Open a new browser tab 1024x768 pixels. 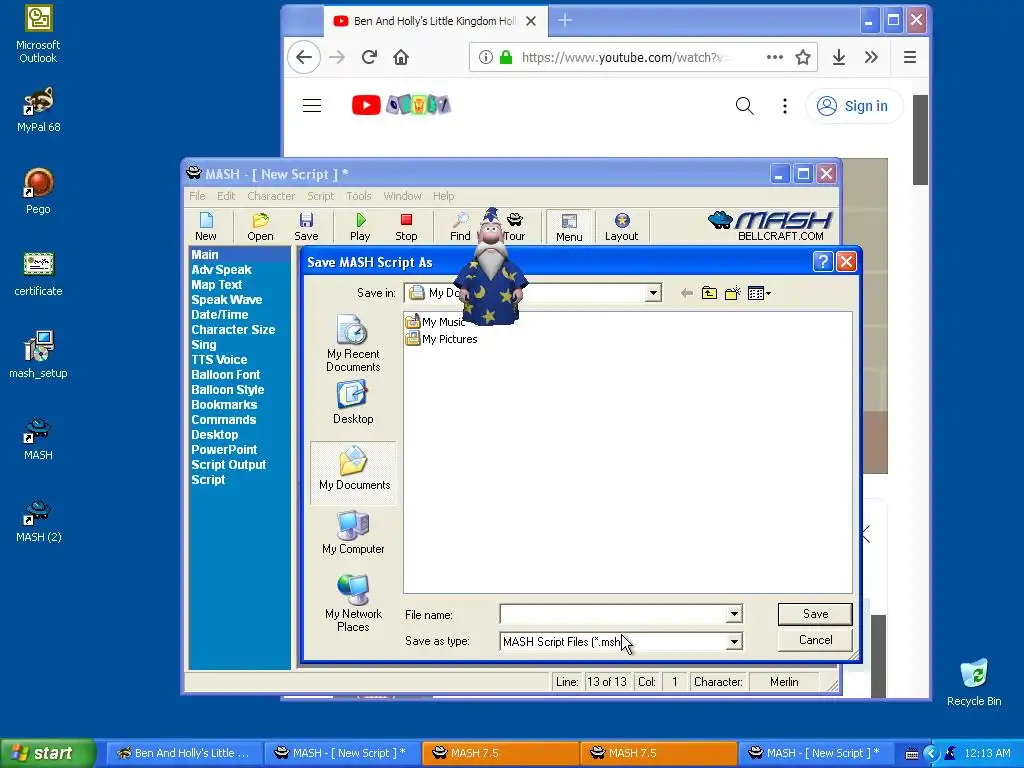click(x=565, y=21)
